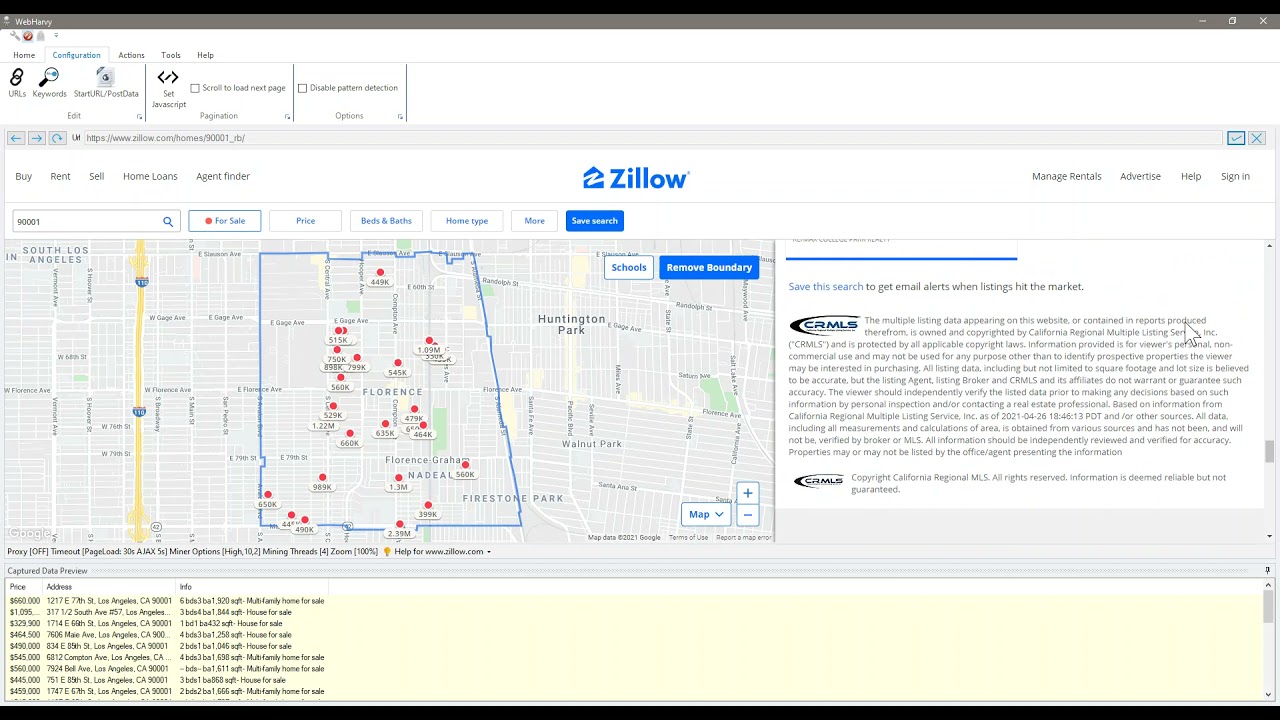
Task: Open the Price filter dropdown
Action: pyautogui.click(x=305, y=221)
